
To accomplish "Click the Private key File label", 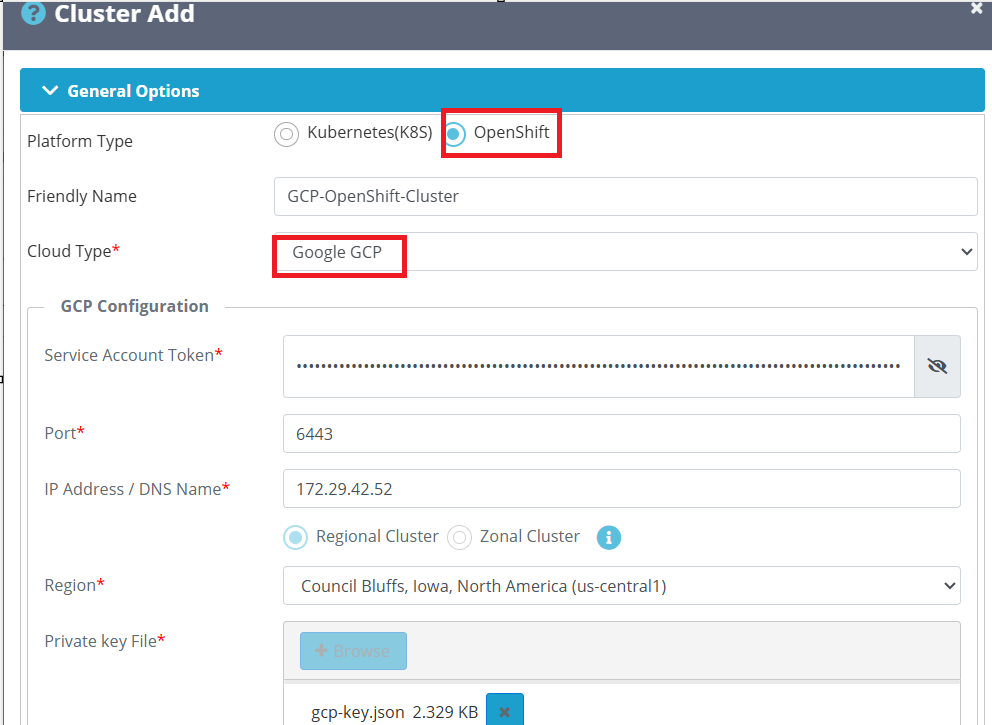I will coord(104,641).
